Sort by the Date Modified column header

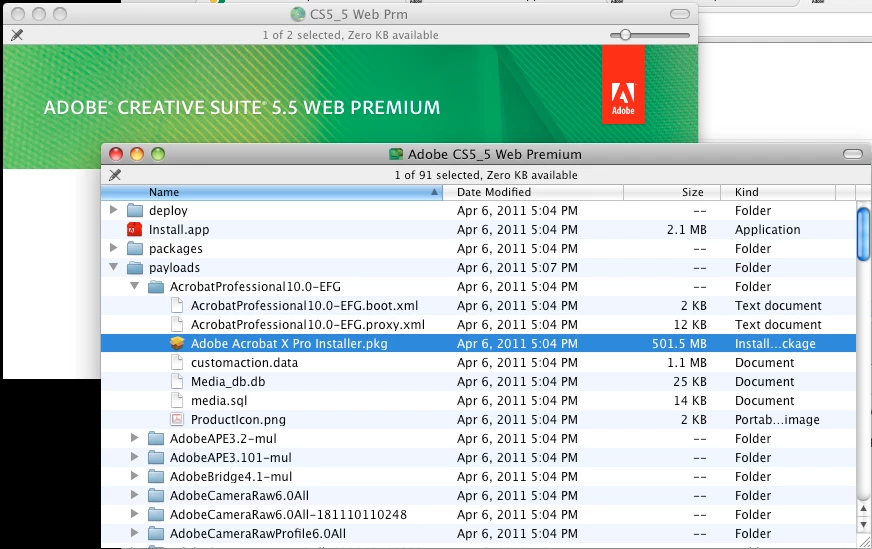[x=533, y=192]
